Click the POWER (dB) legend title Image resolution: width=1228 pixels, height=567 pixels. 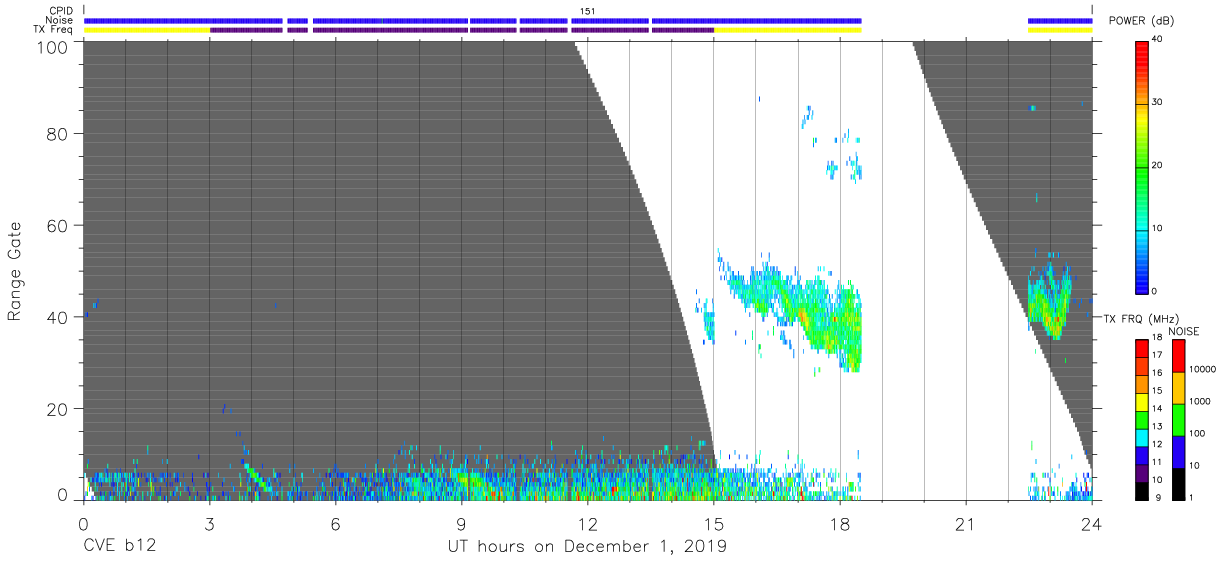coord(1141,21)
